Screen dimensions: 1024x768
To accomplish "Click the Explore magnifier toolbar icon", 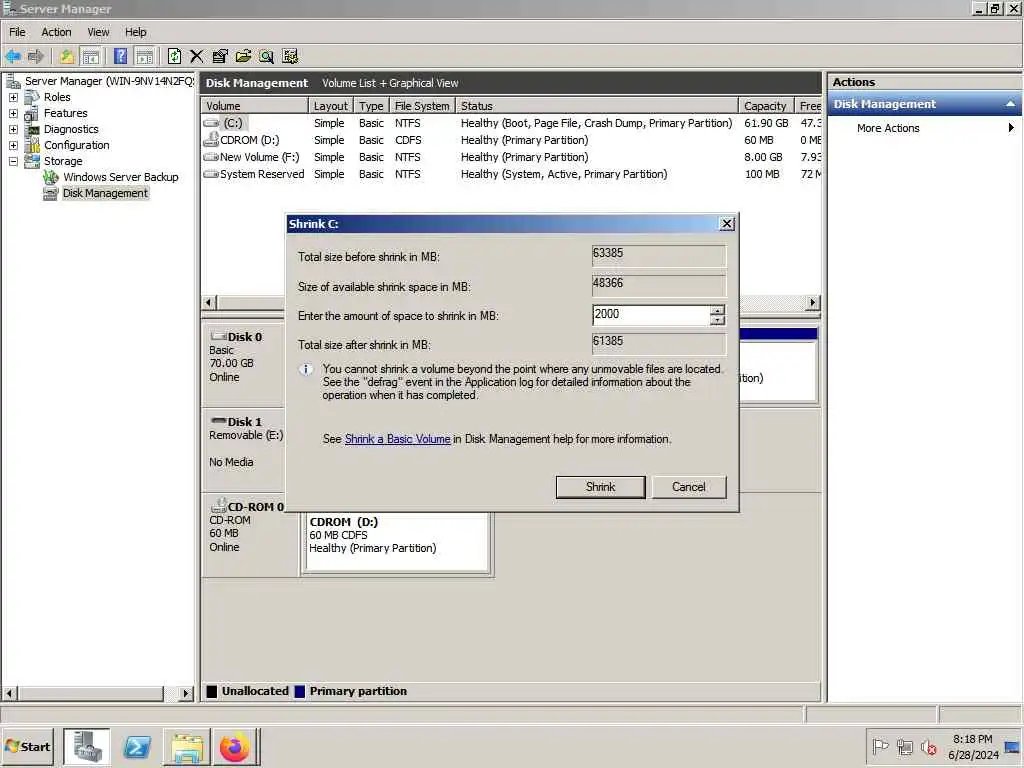I will pyautogui.click(x=266, y=56).
